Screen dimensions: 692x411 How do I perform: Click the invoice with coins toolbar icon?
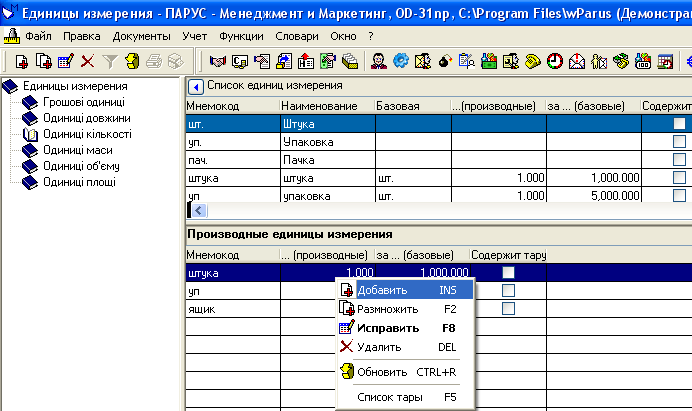click(x=240, y=61)
